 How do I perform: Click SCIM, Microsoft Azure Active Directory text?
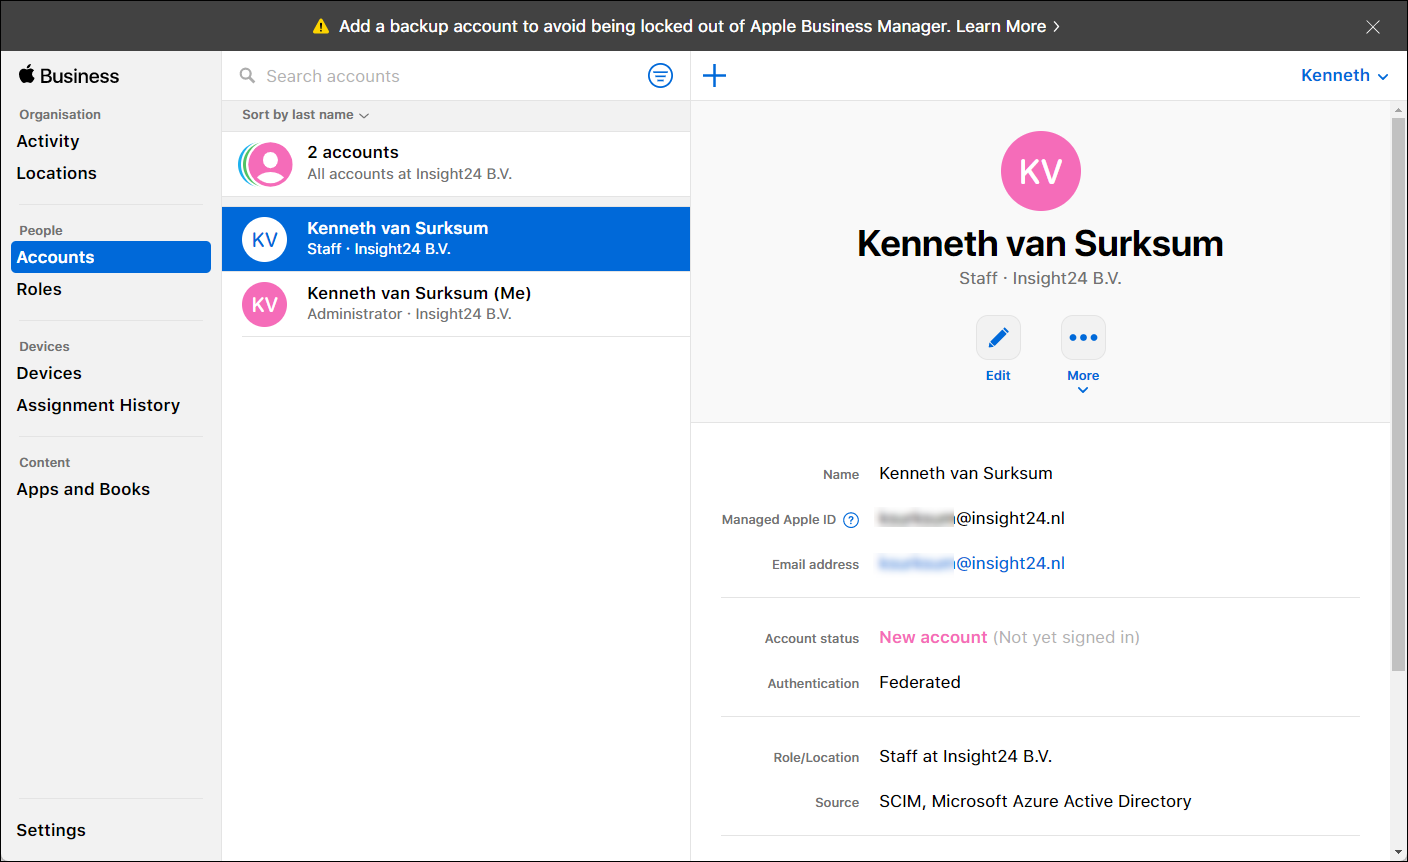click(1035, 801)
